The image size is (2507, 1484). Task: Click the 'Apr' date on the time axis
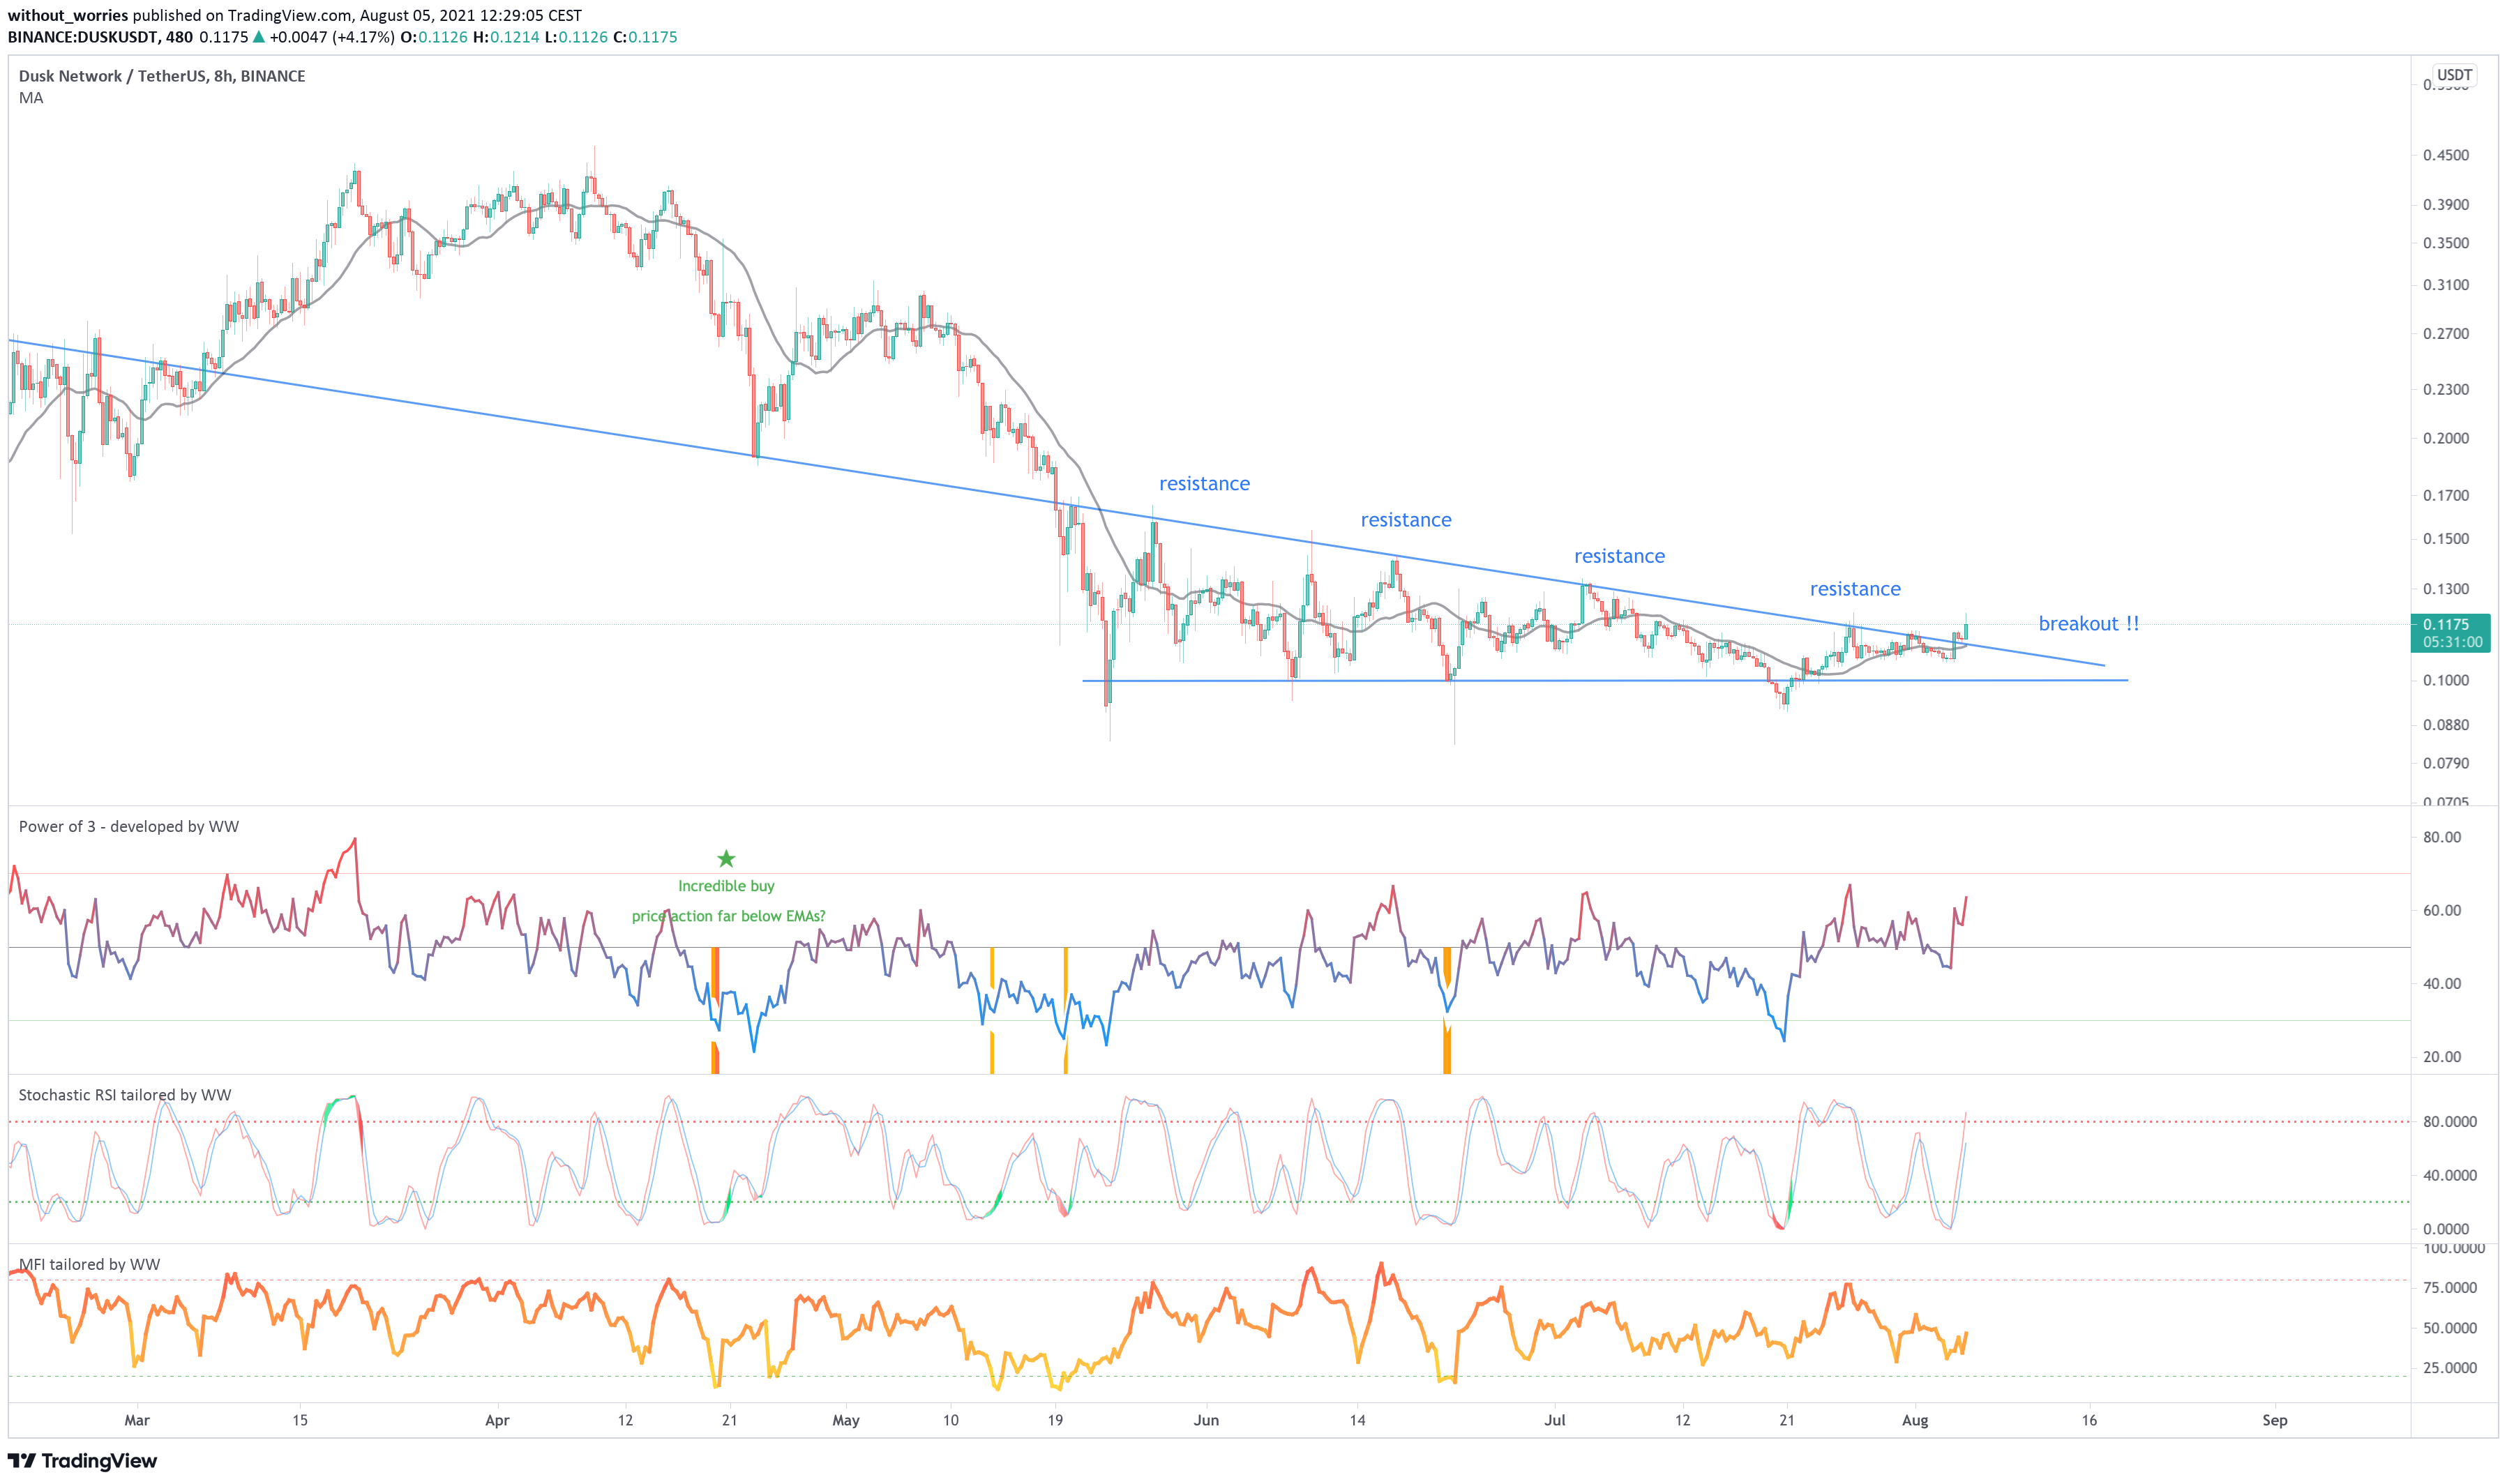pyautogui.click(x=497, y=1420)
